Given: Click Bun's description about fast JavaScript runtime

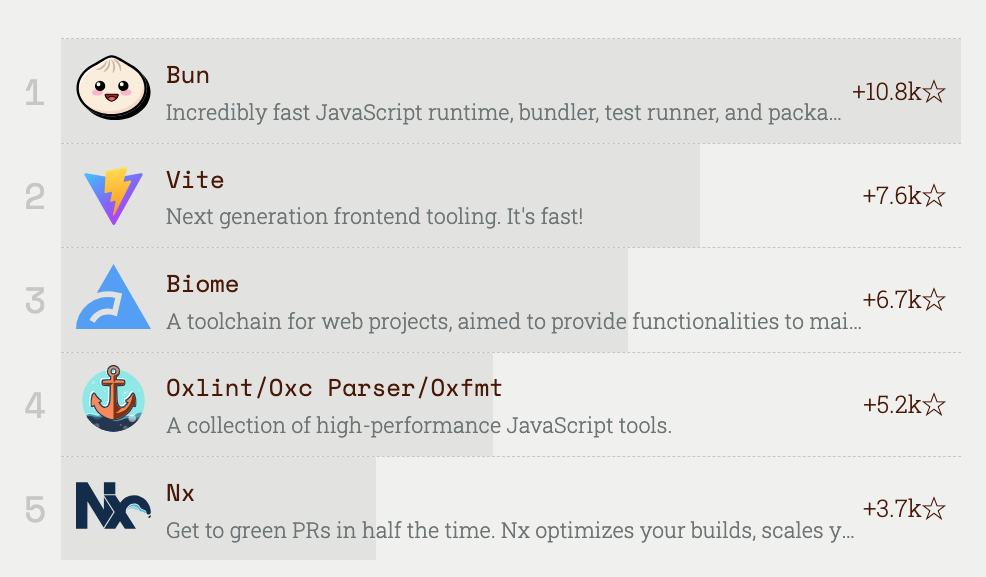Looking at the screenshot, I should (503, 112).
